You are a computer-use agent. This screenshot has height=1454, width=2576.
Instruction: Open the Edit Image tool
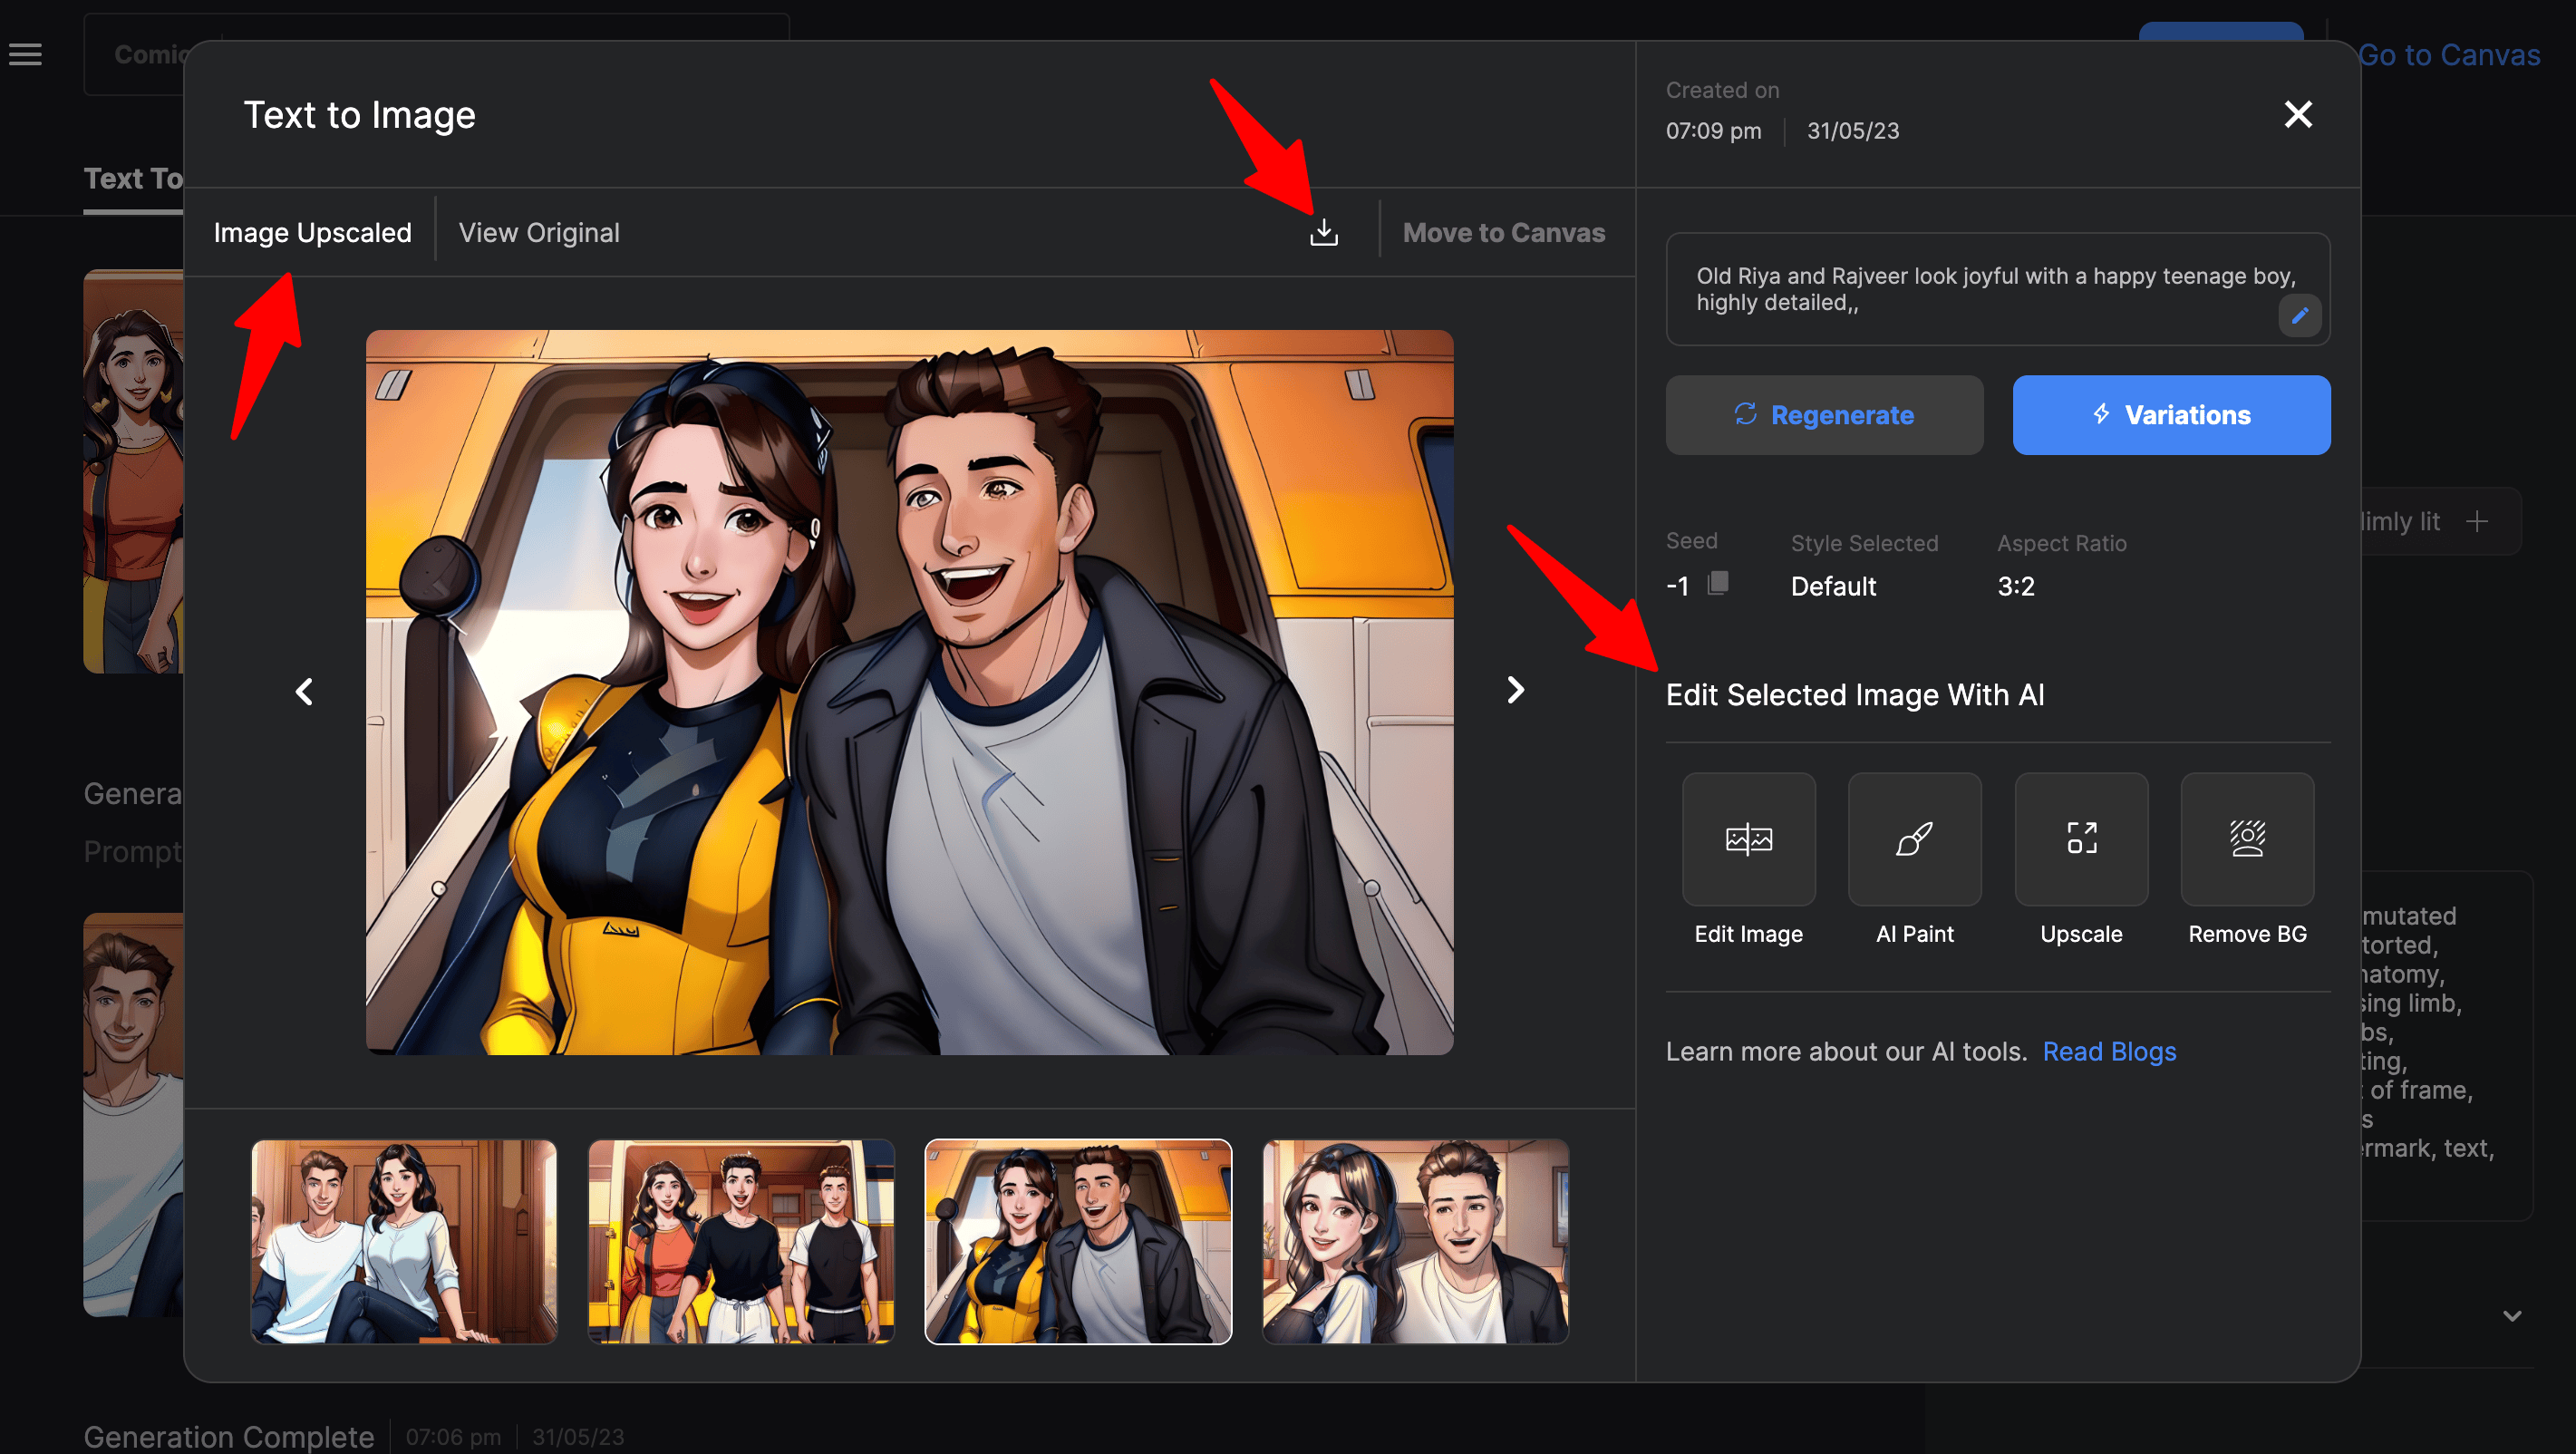(1748, 839)
